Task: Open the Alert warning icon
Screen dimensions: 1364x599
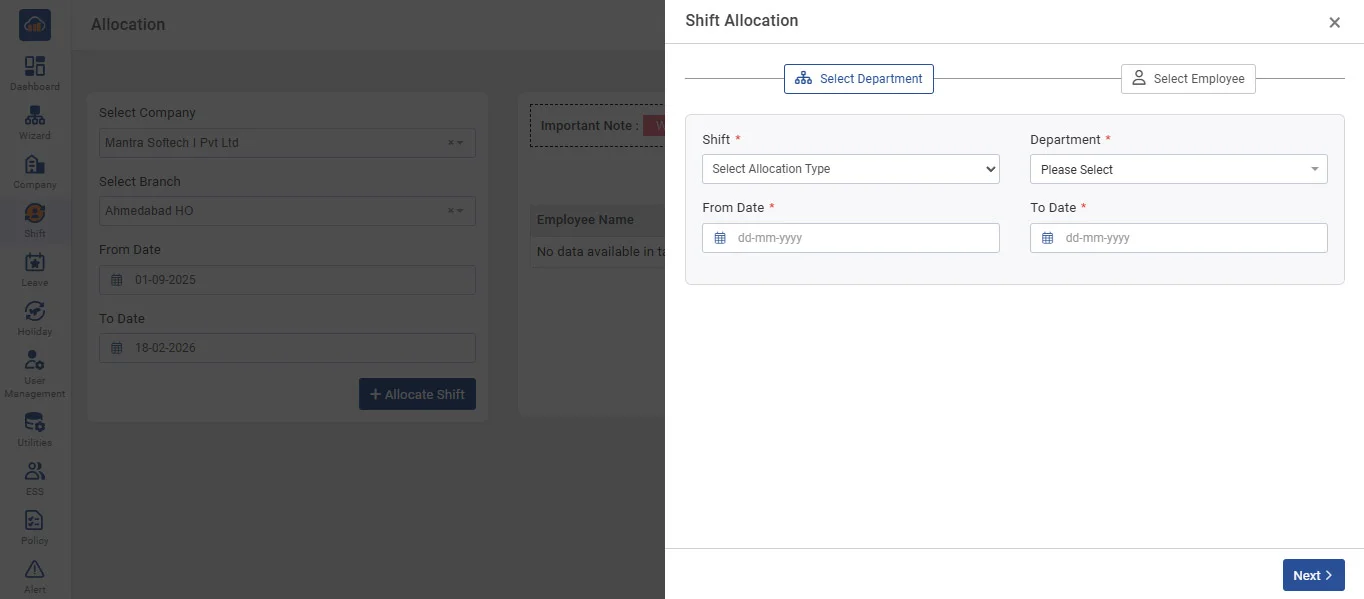Action: pos(35,570)
